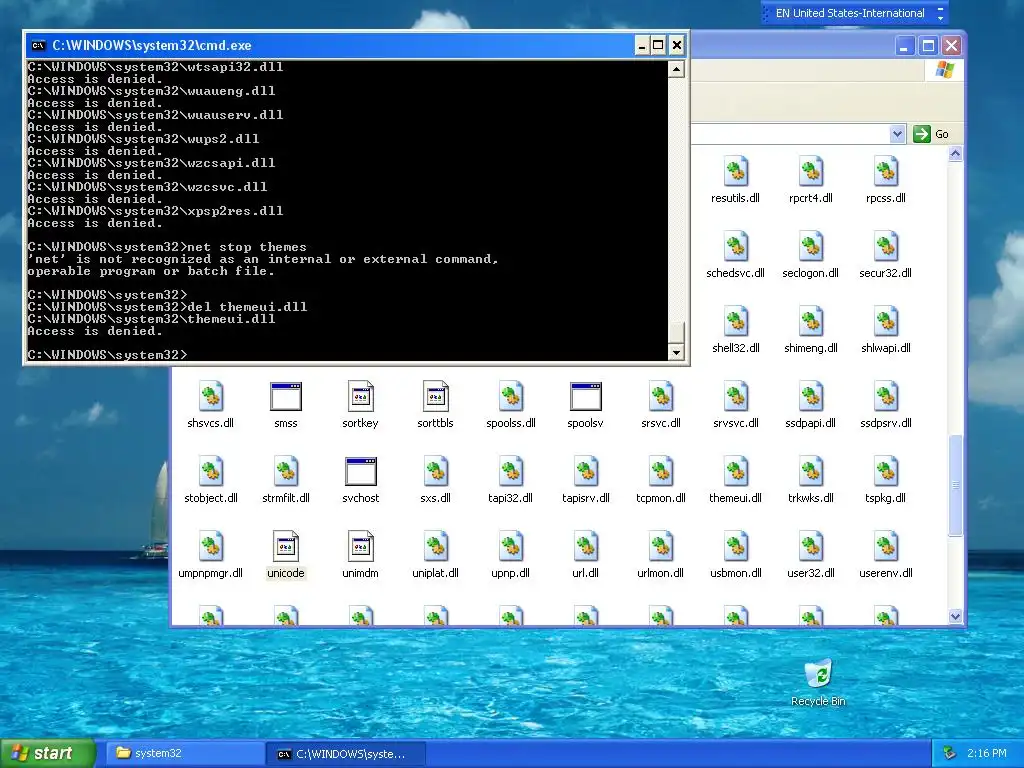
Task: Select the umpnpmgr.dll file icon
Action: 210,547
